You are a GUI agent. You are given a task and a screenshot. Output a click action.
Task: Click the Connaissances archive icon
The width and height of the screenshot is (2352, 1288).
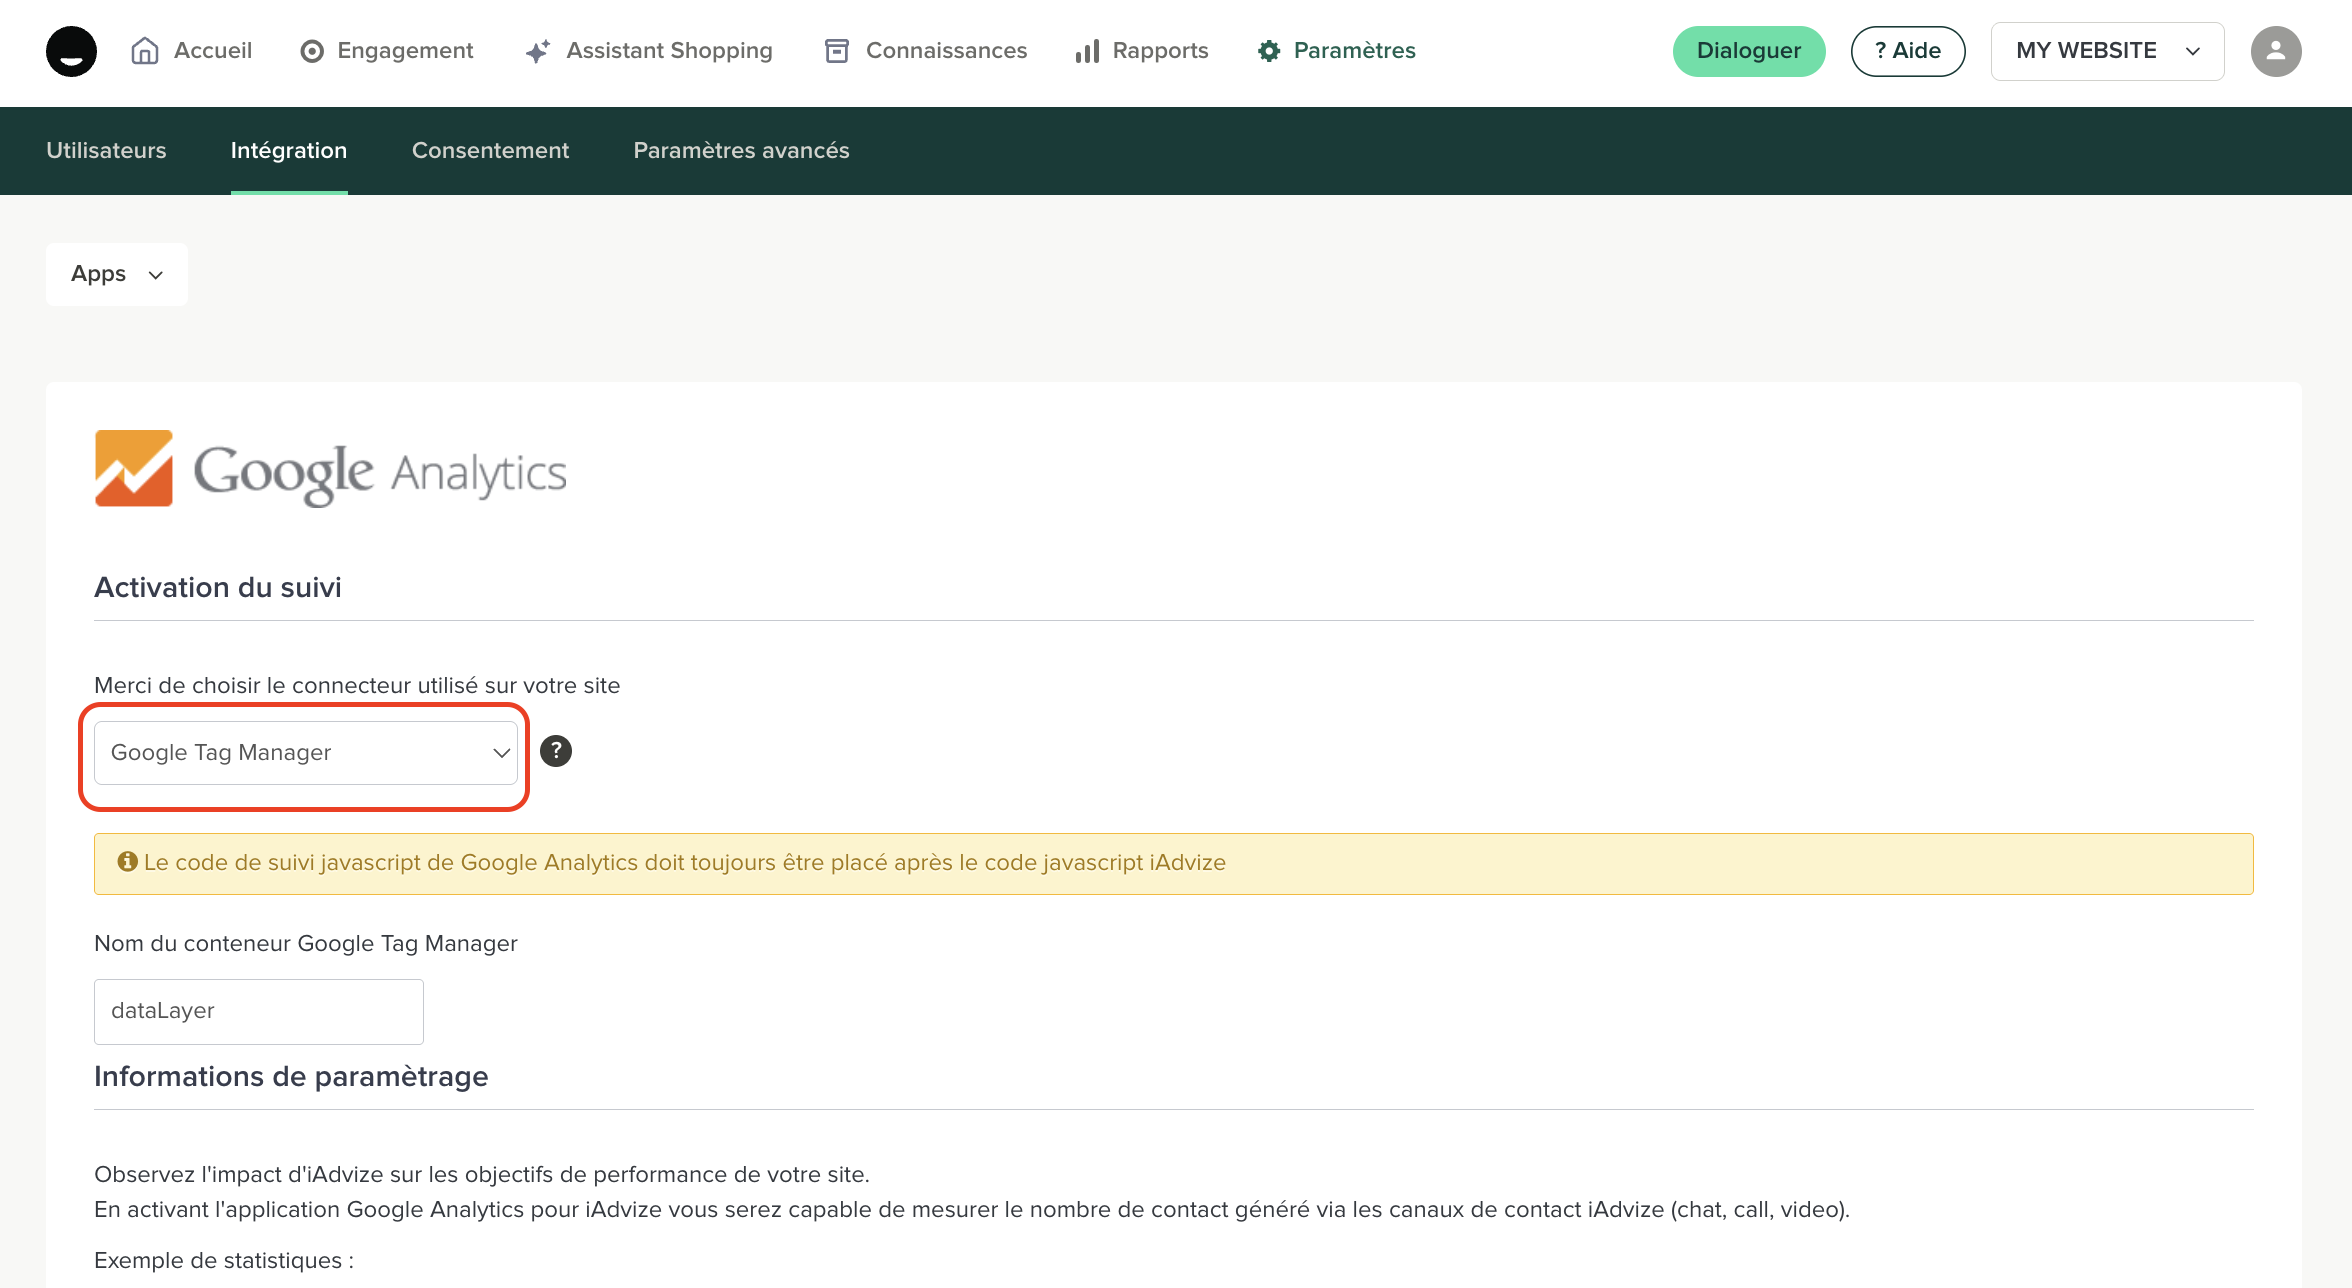[837, 51]
